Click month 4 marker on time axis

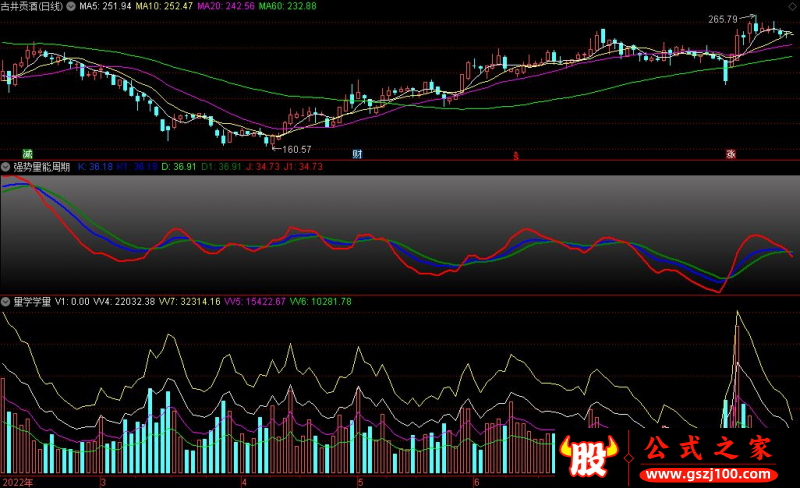click(244, 482)
